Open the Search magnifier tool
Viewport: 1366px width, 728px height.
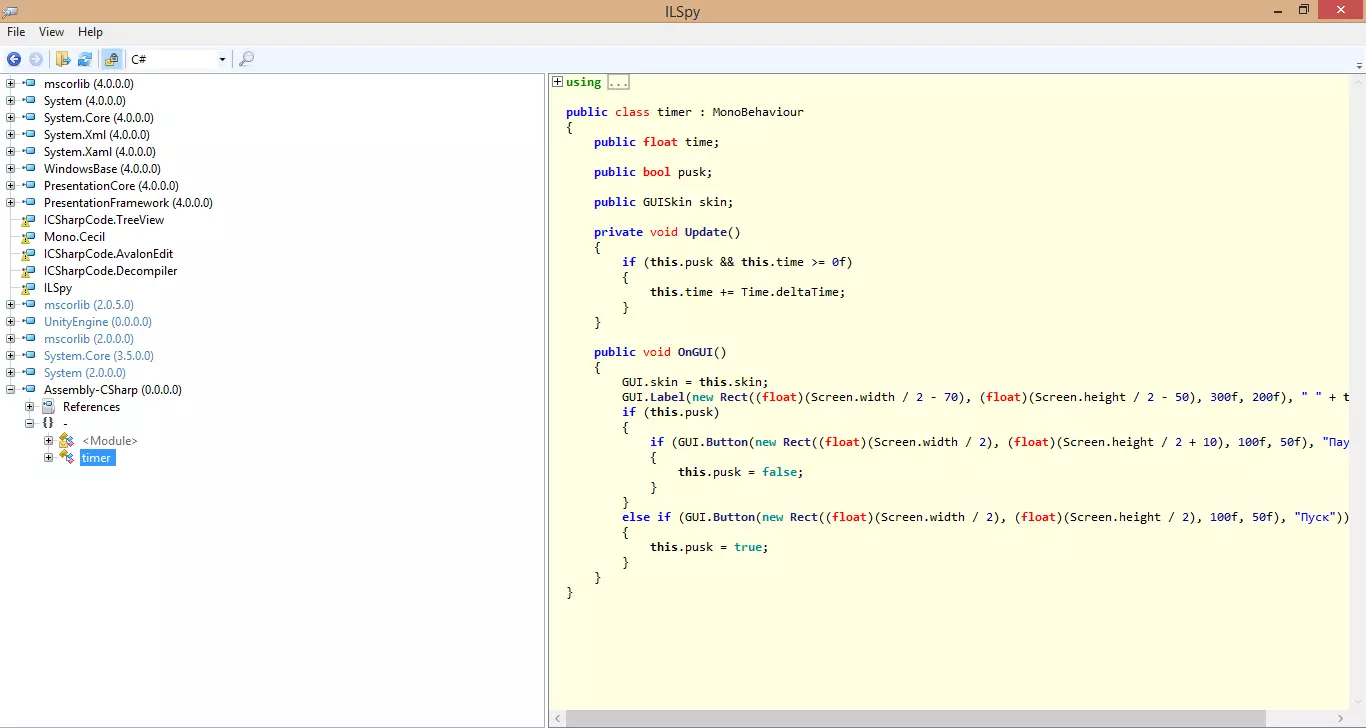(246, 59)
